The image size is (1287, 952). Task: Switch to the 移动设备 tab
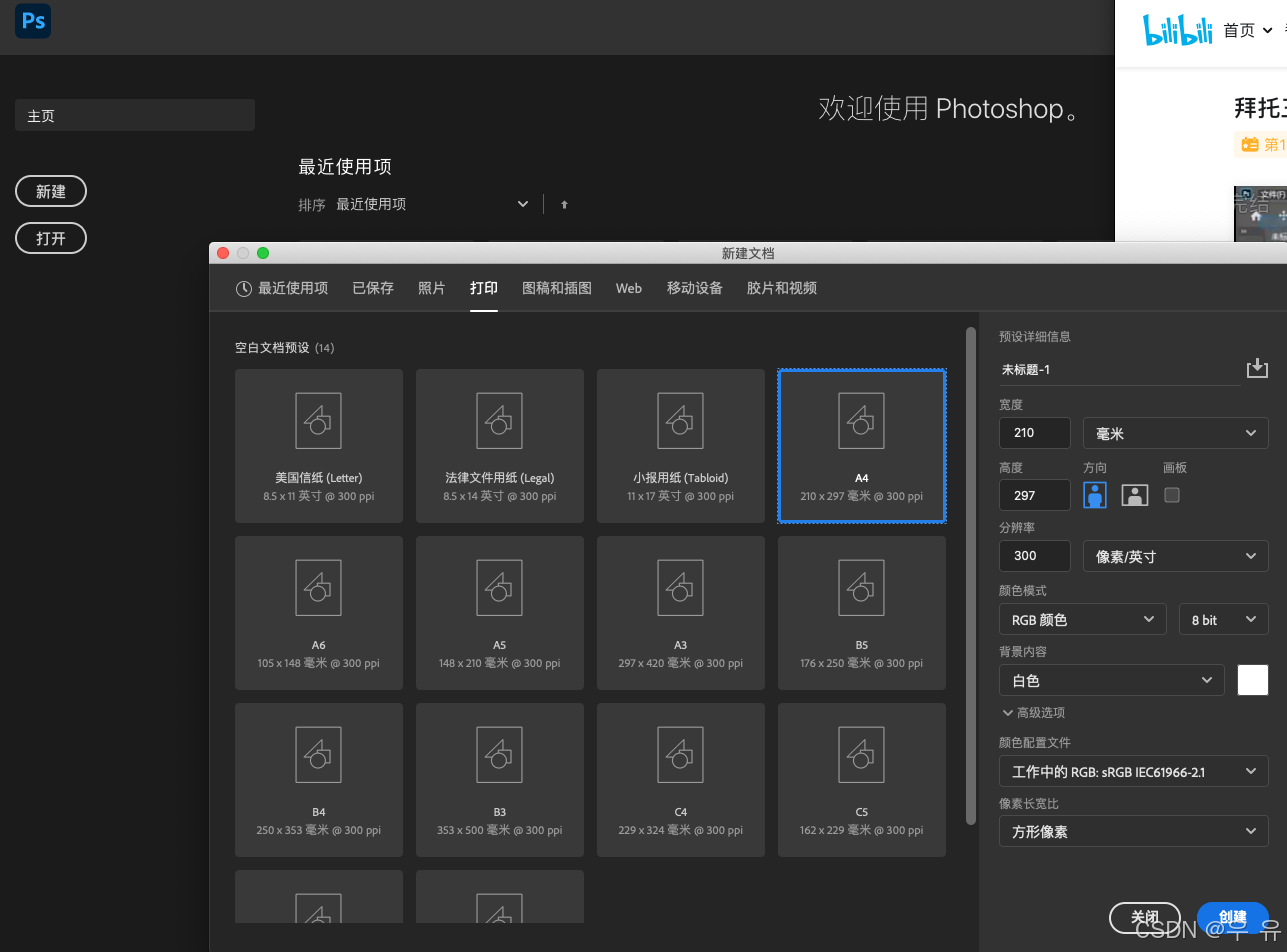(695, 288)
